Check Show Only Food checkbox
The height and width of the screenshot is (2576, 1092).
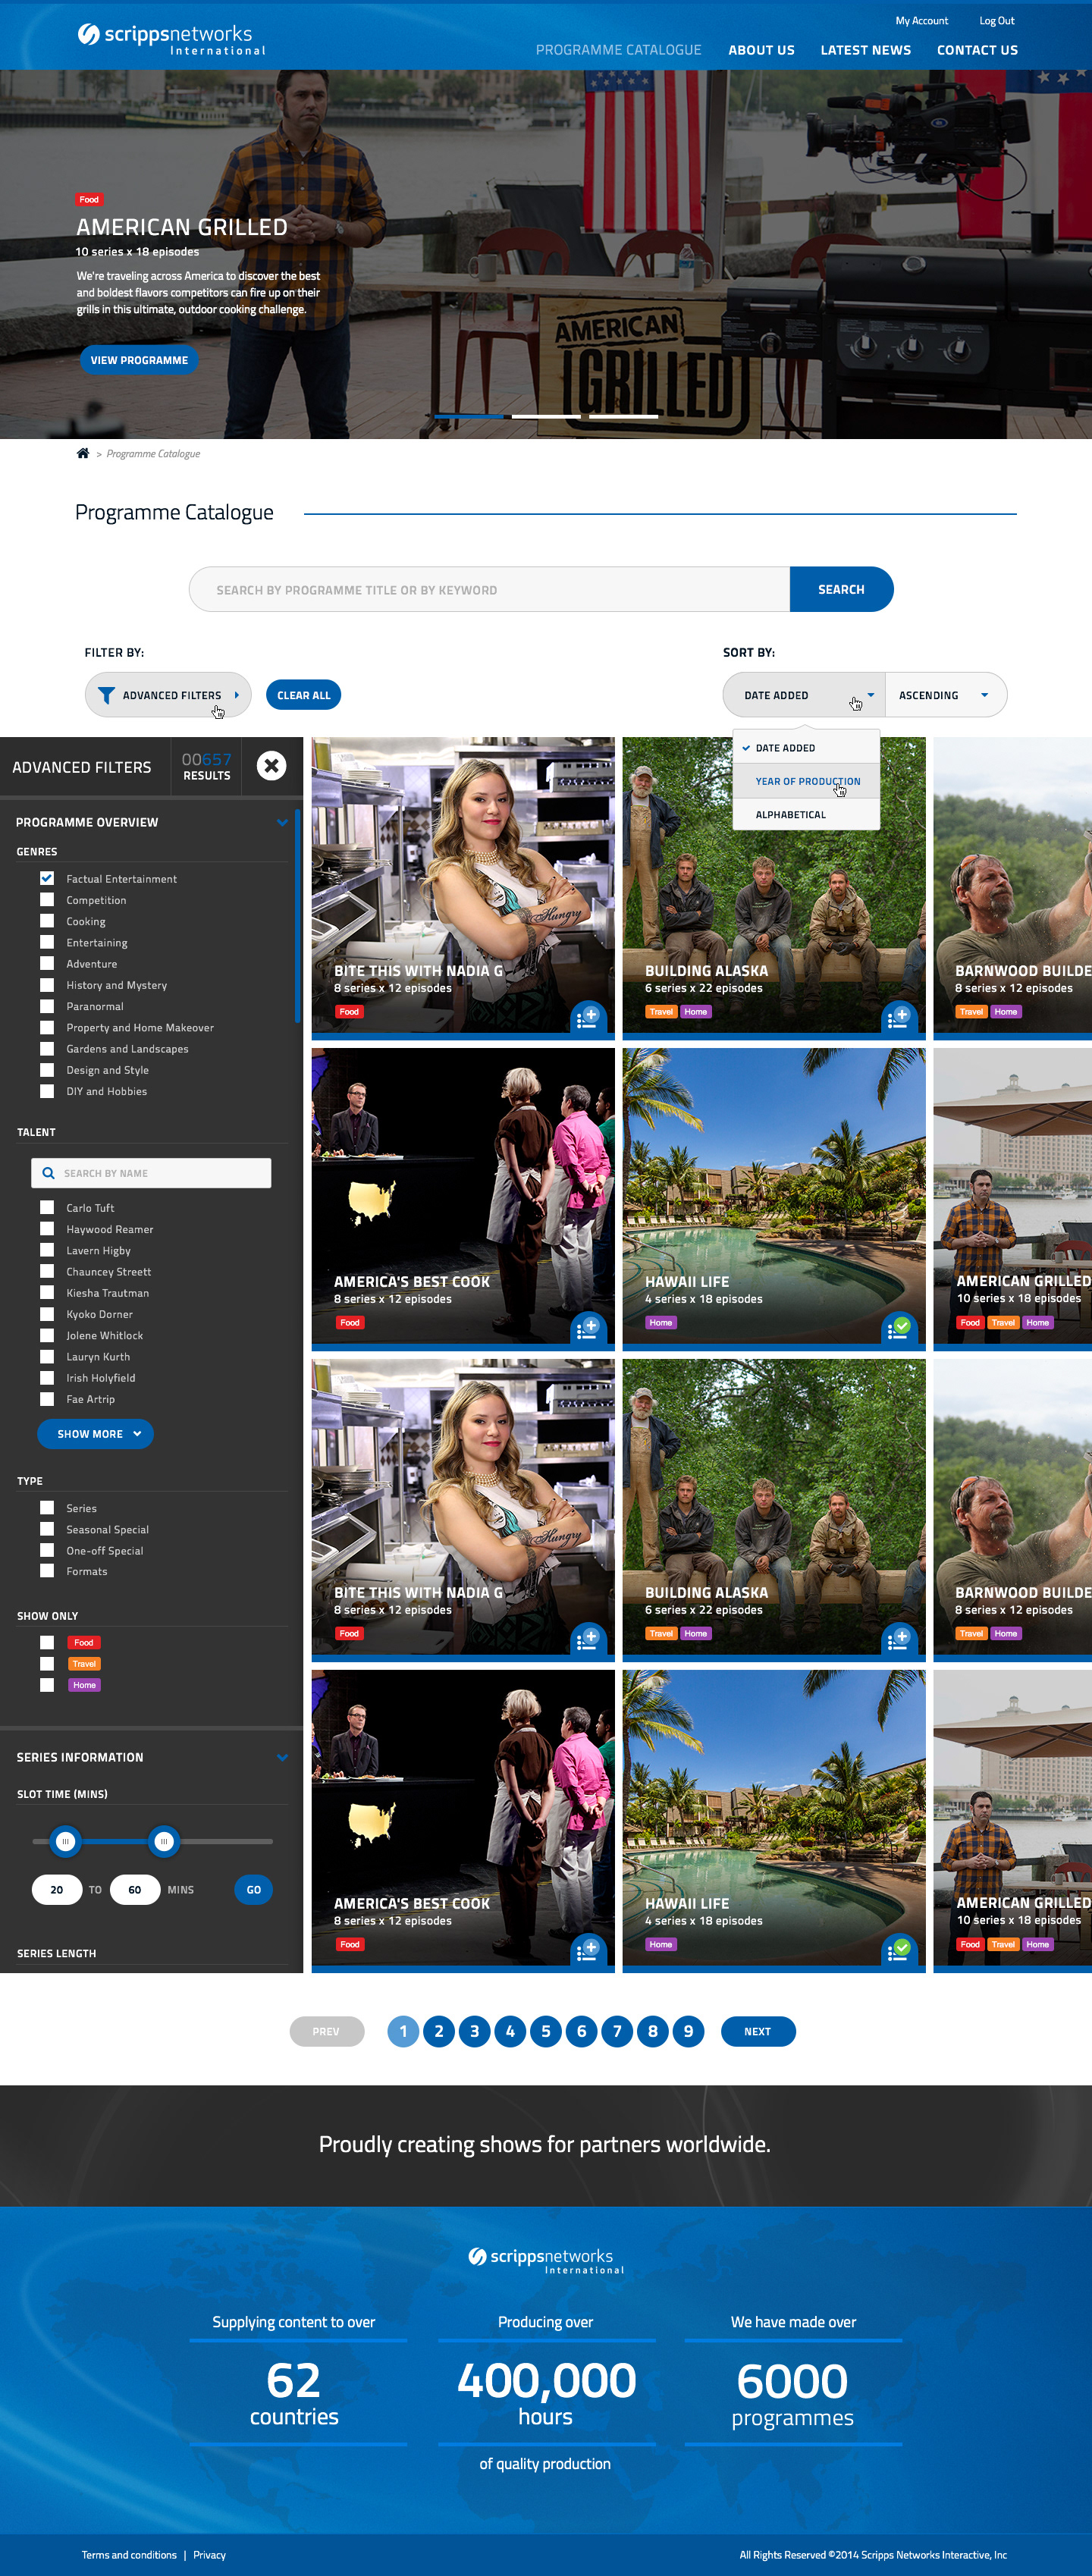47,1642
